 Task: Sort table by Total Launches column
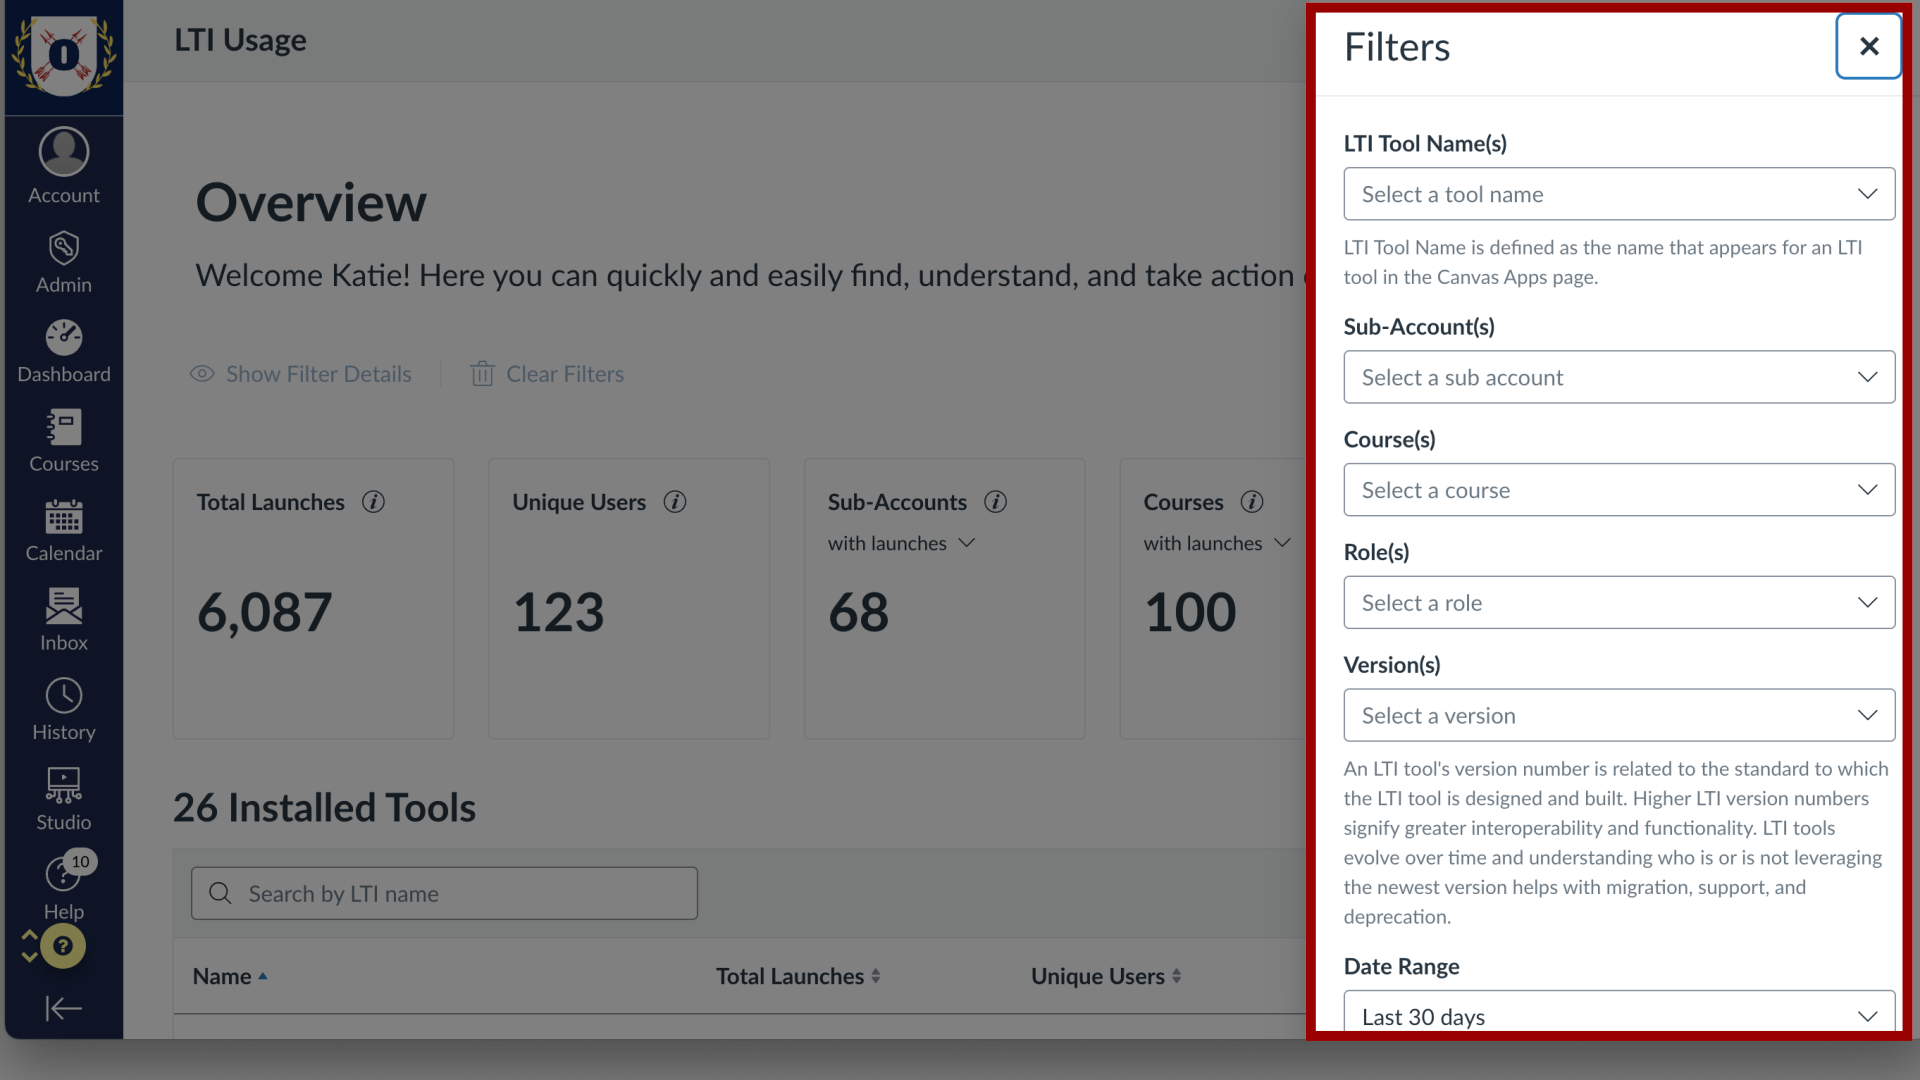[796, 976]
